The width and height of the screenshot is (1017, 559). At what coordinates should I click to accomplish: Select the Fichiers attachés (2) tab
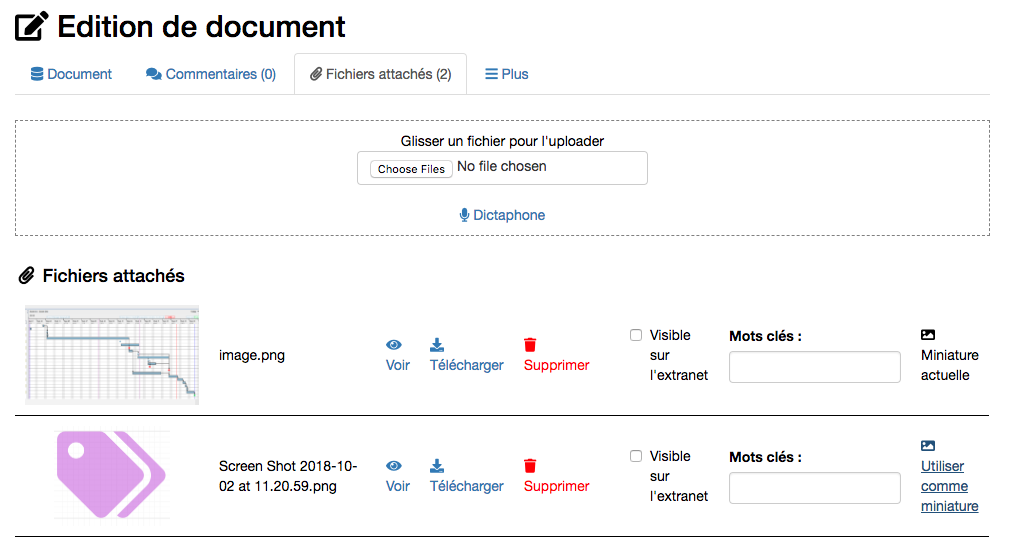pos(380,74)
